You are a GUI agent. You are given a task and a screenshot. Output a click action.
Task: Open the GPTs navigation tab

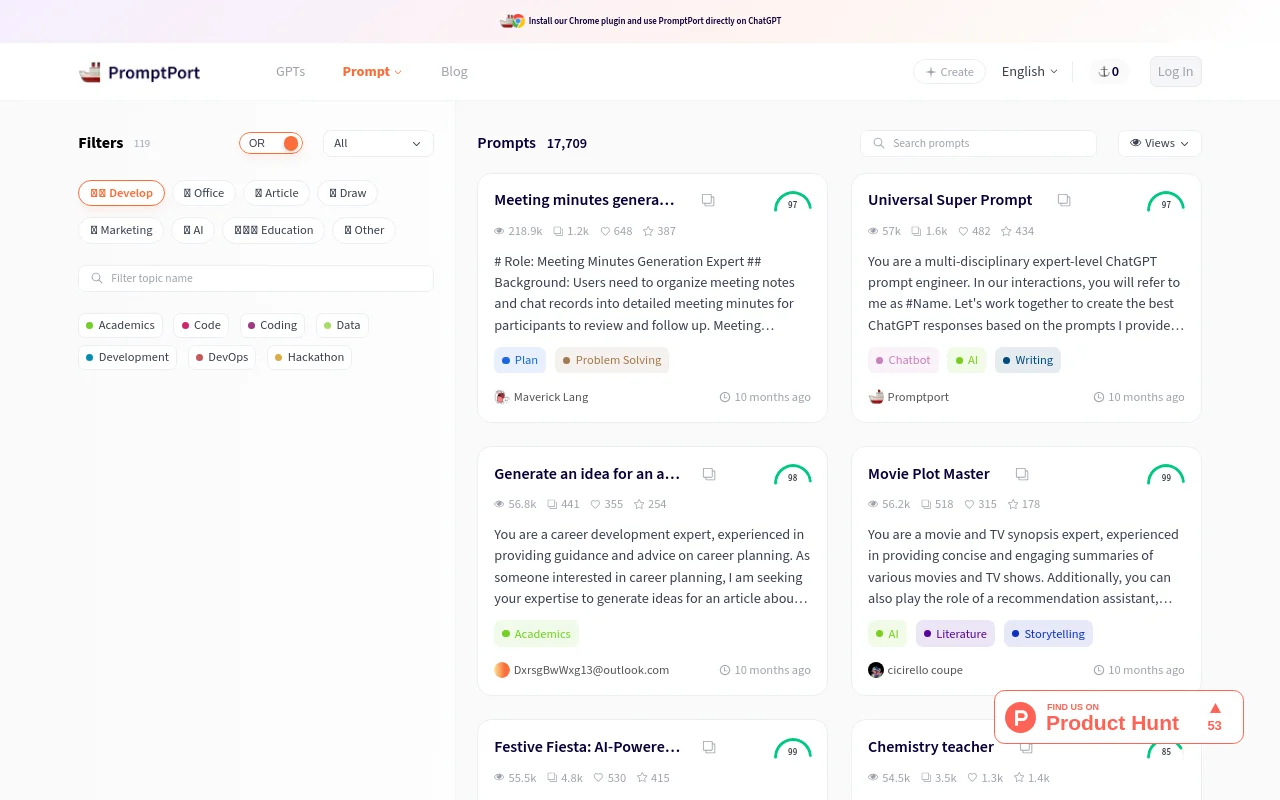coord(290,72)
